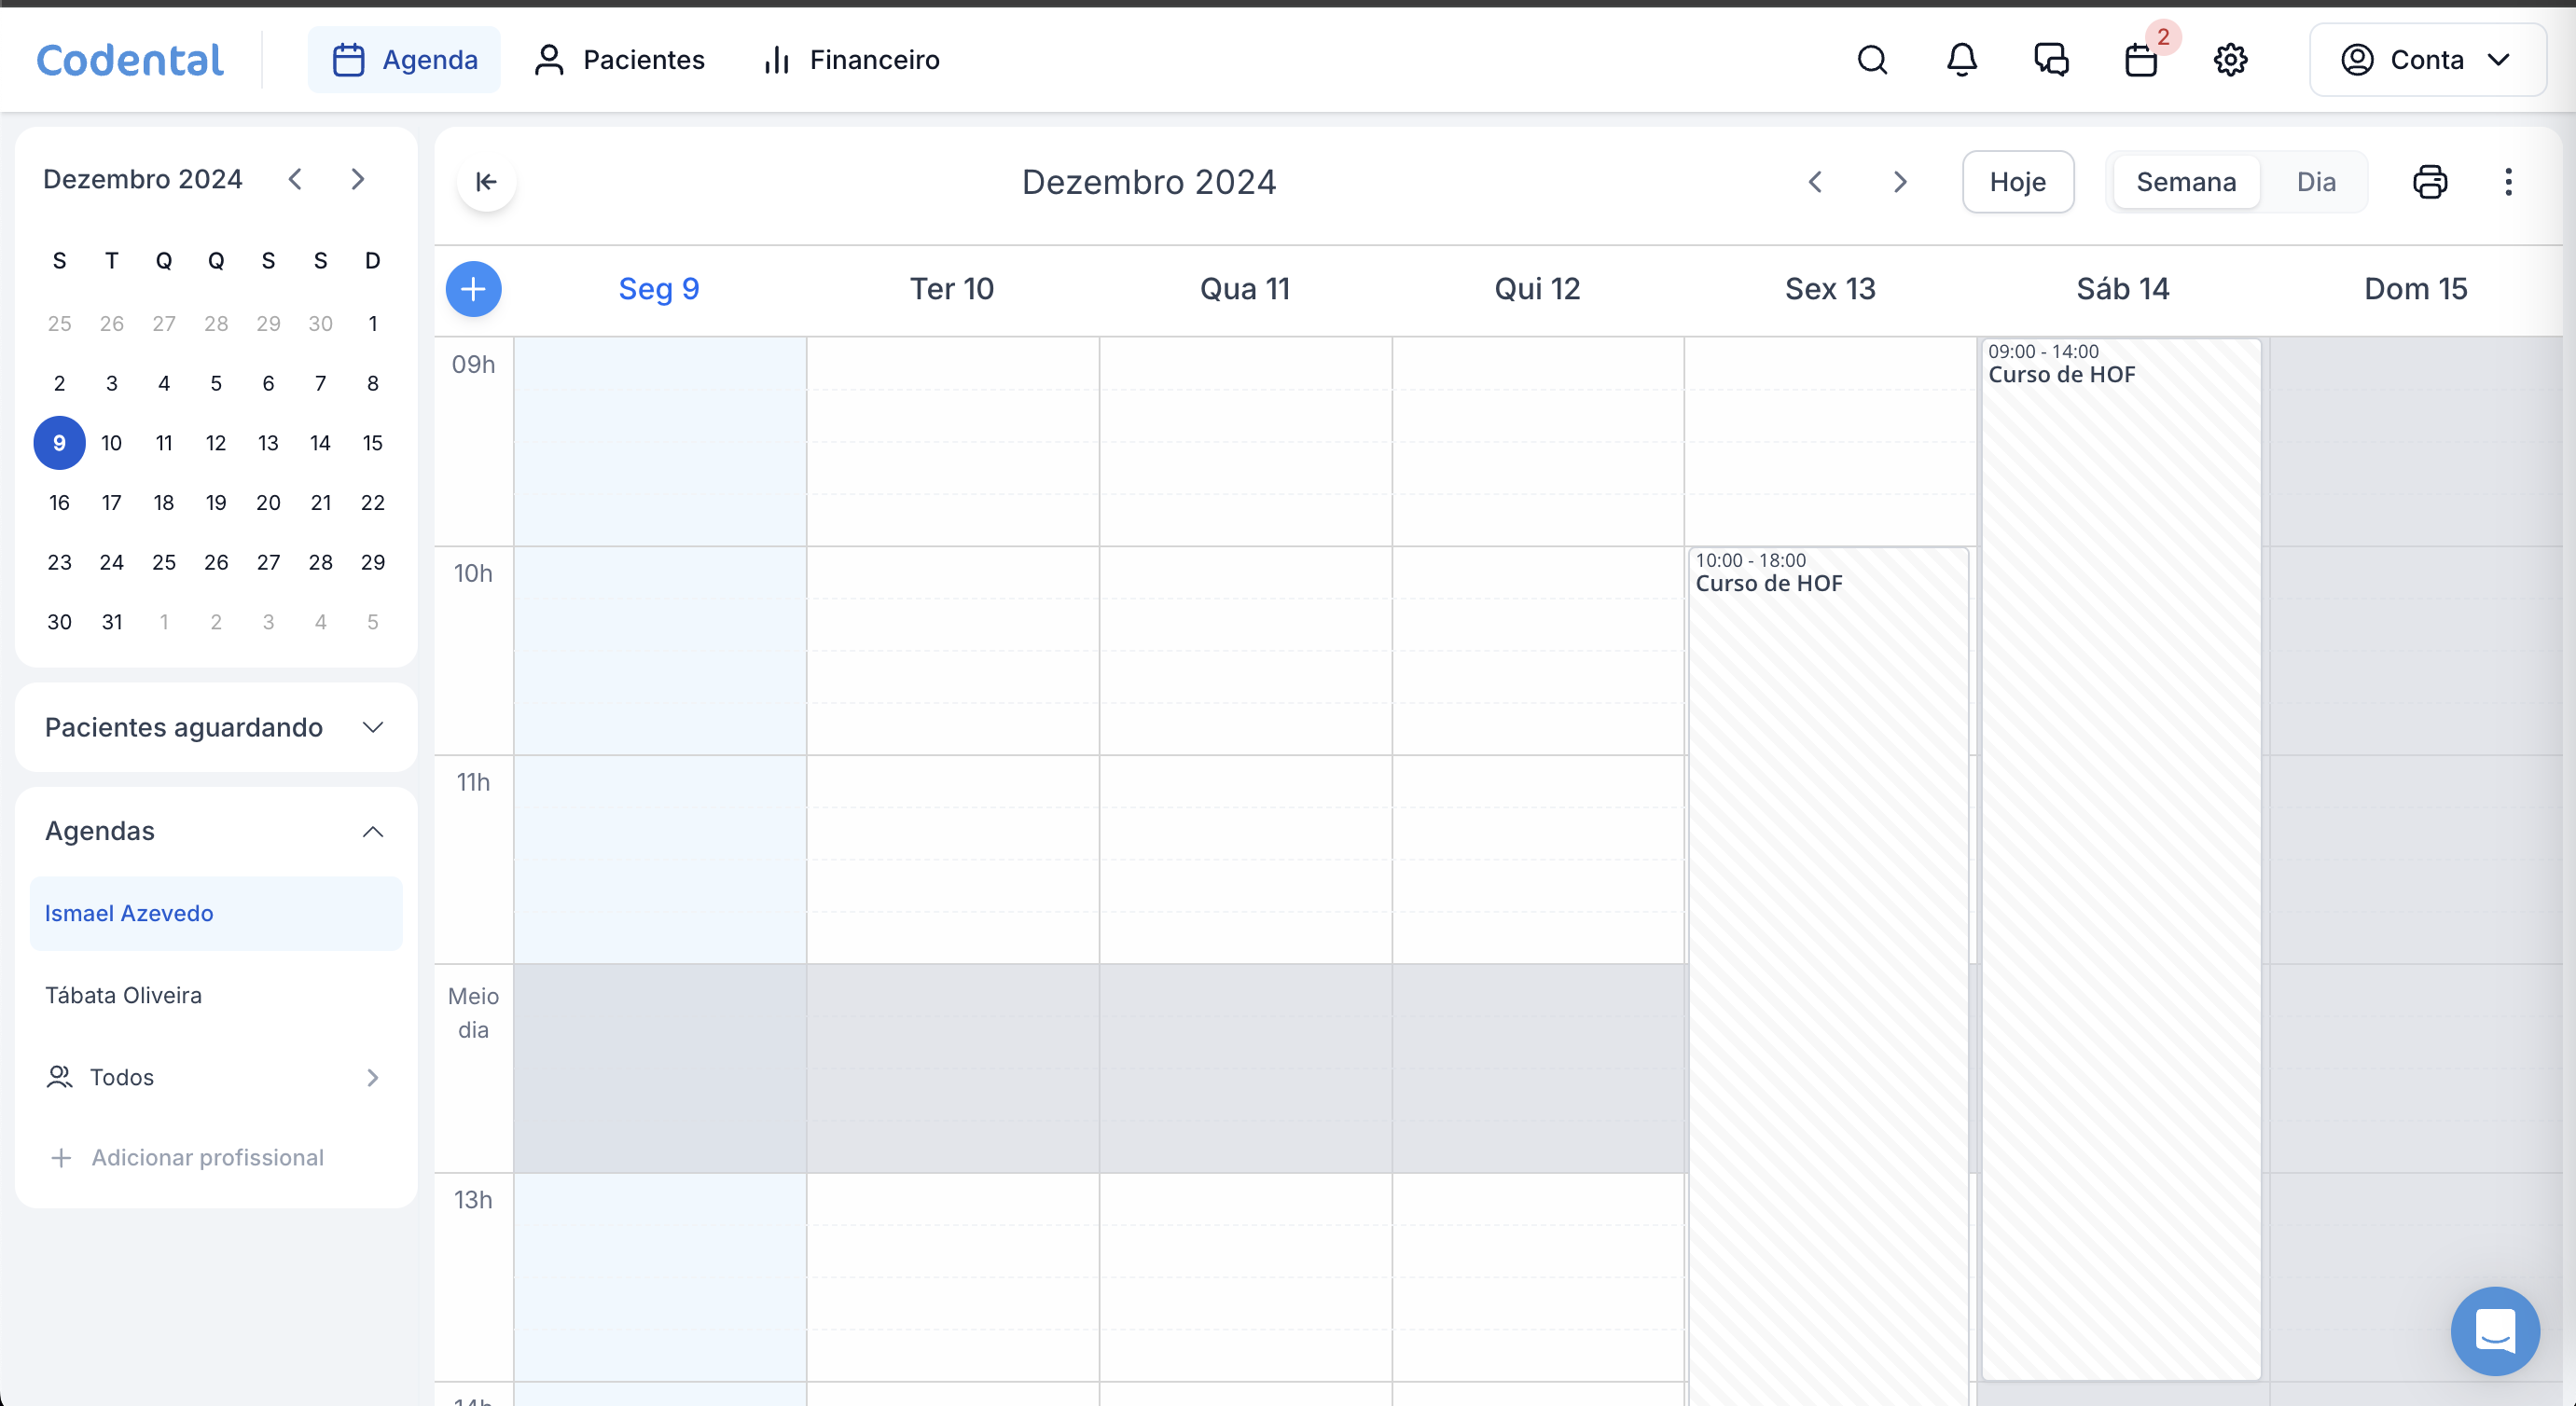Open settings gear icon

pyautogui.click(x=2230, y=60)
